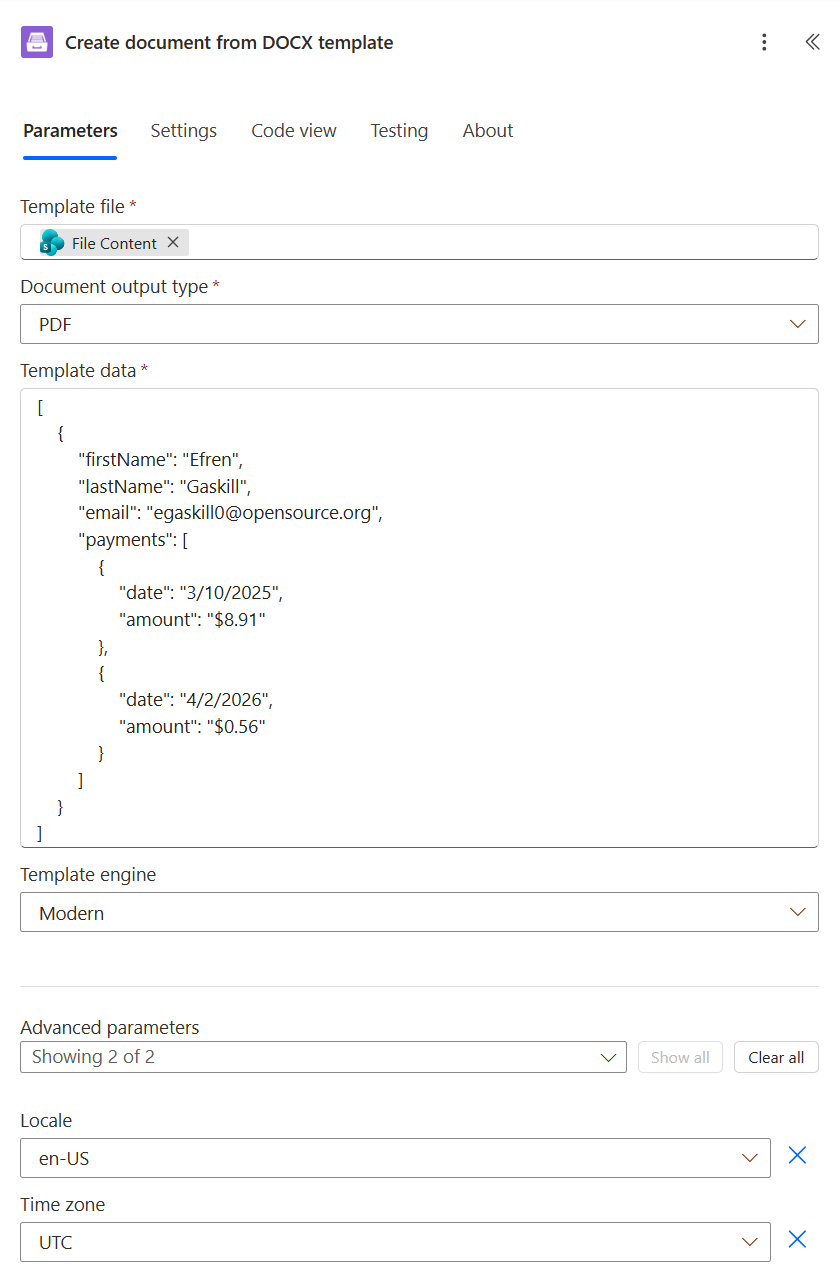Open the Testing tab
The height and width of the screenshot is (1282, 838).
(x=399, y=130)
